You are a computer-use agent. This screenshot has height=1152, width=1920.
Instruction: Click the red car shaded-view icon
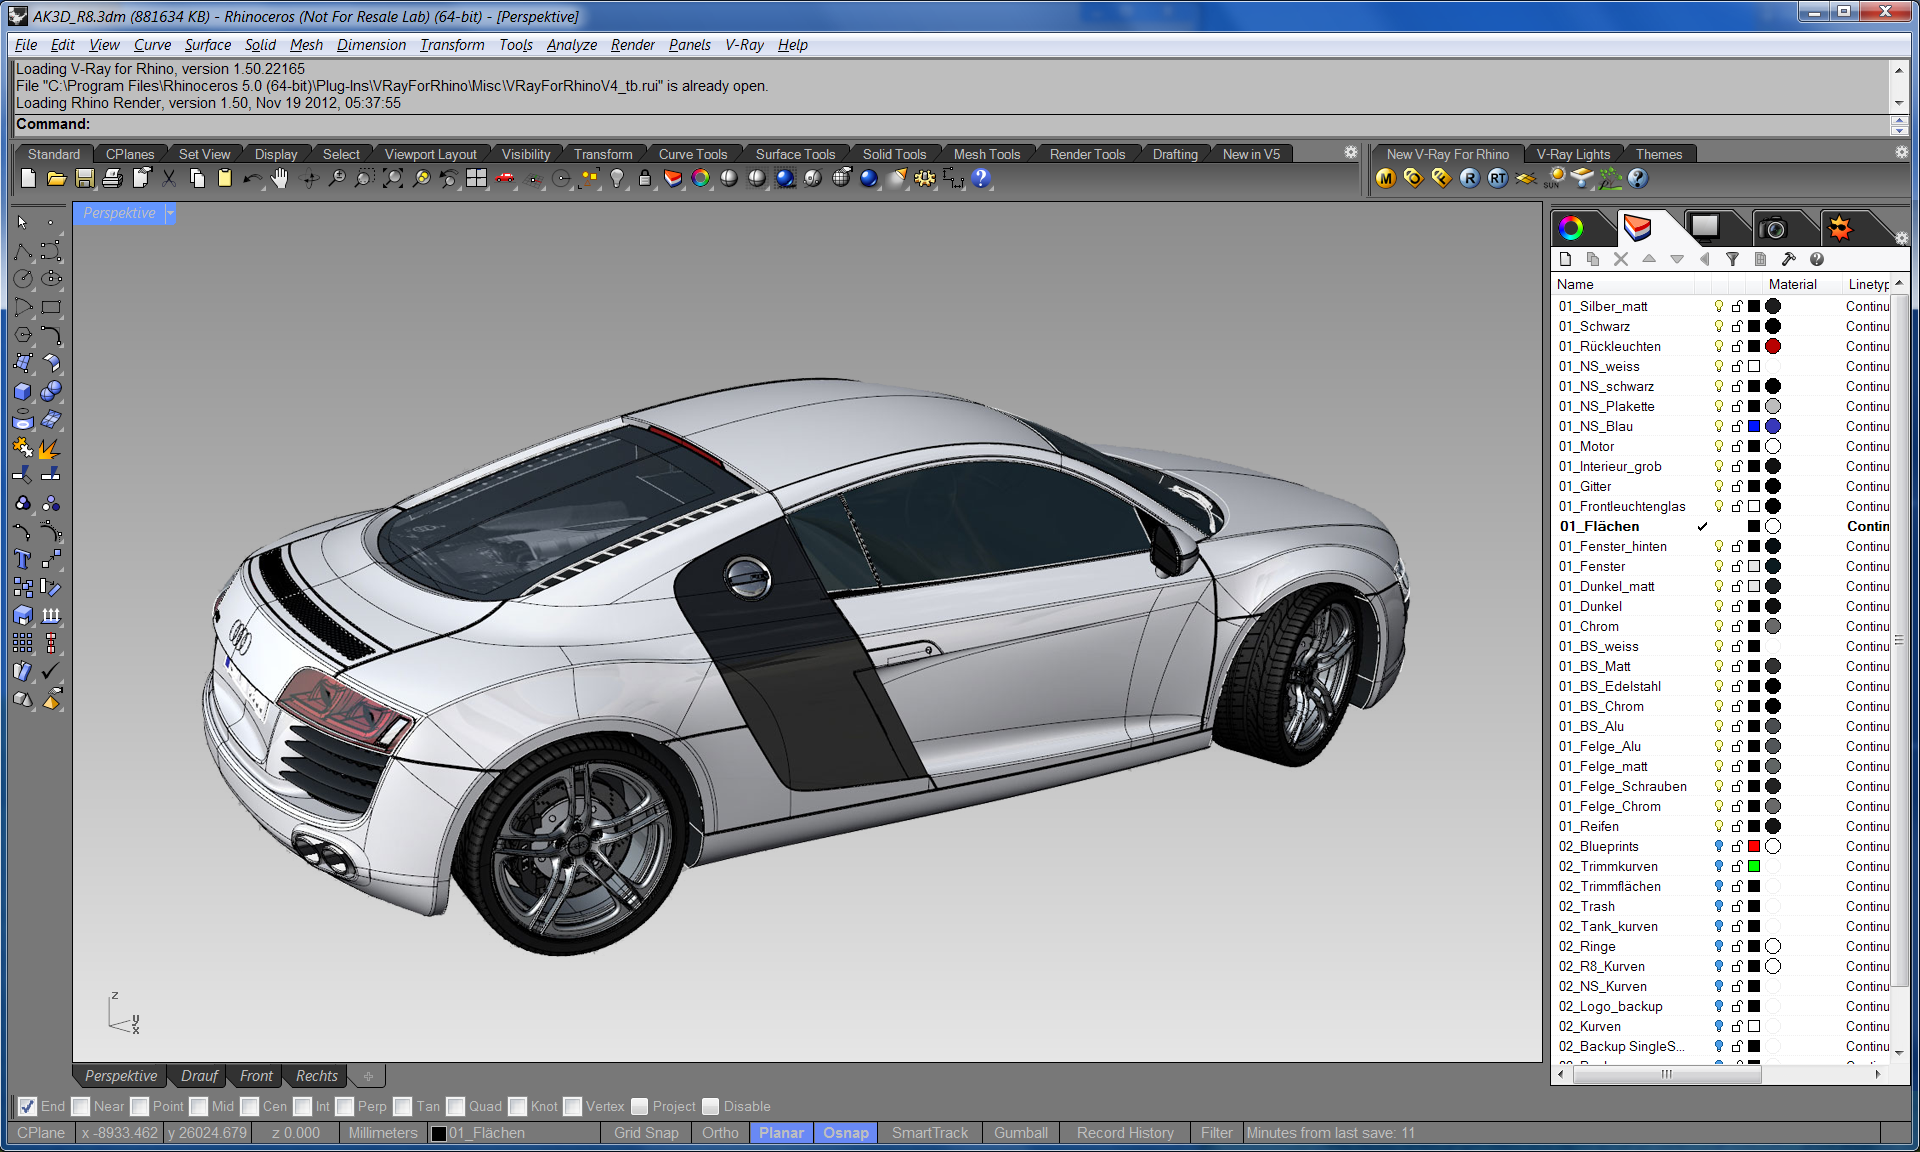505,178
